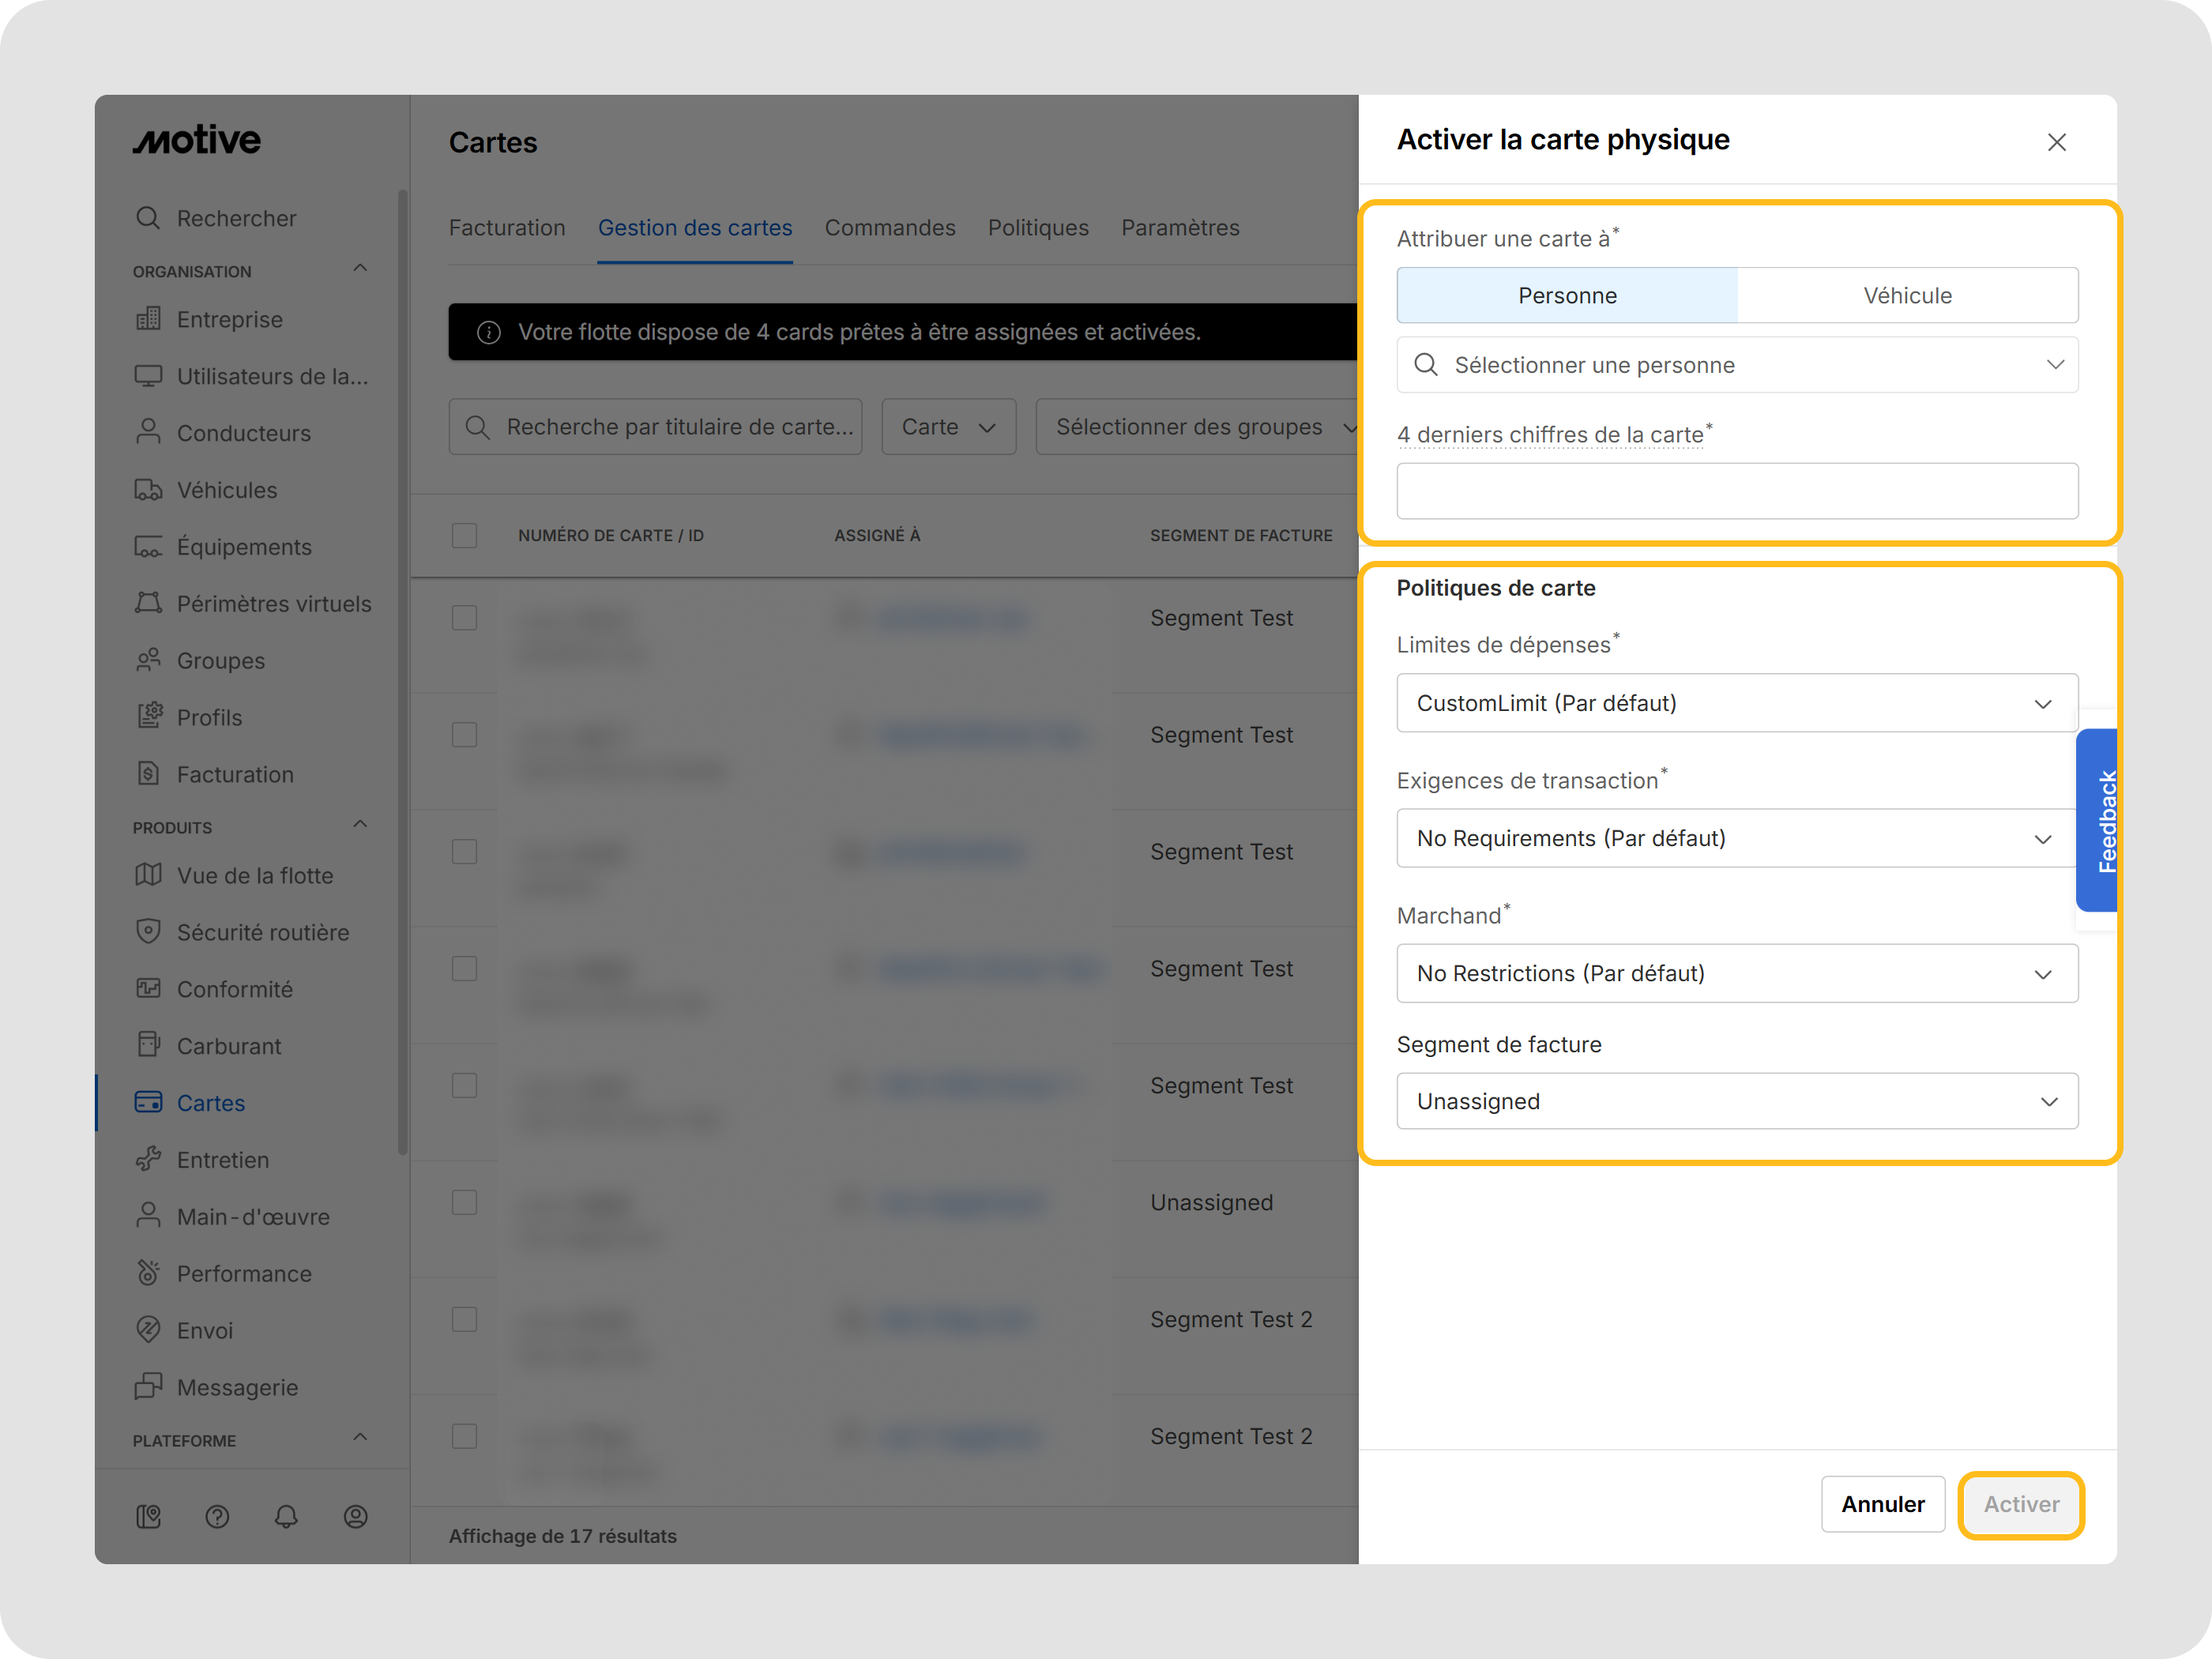Check the first Segment Test row checkbox
Screen dimensions: 2212x1659
pyautogui.click(x=464, y=617)
